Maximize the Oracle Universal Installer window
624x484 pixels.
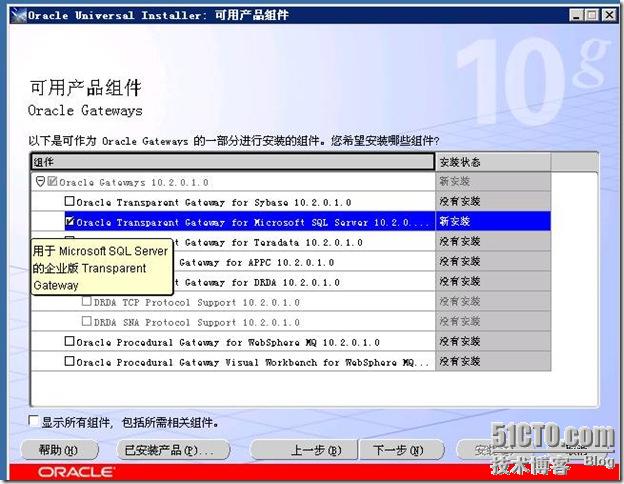coord(592,16)
